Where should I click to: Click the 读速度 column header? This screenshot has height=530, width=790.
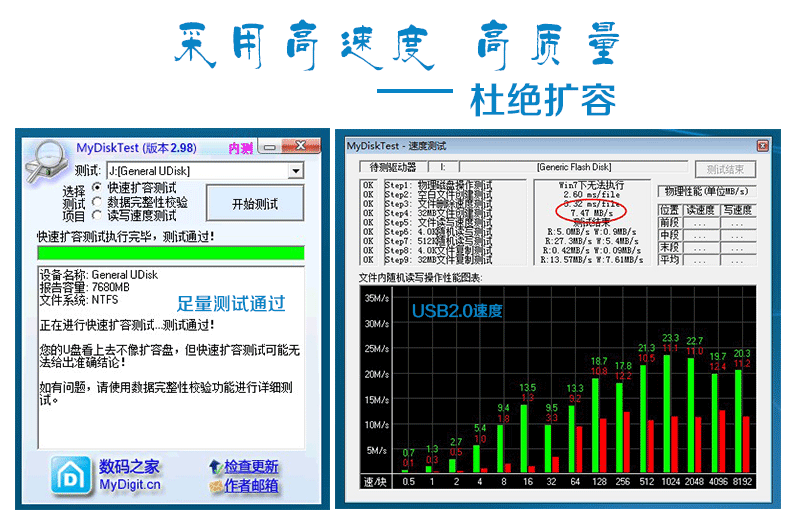pos(701,210)
